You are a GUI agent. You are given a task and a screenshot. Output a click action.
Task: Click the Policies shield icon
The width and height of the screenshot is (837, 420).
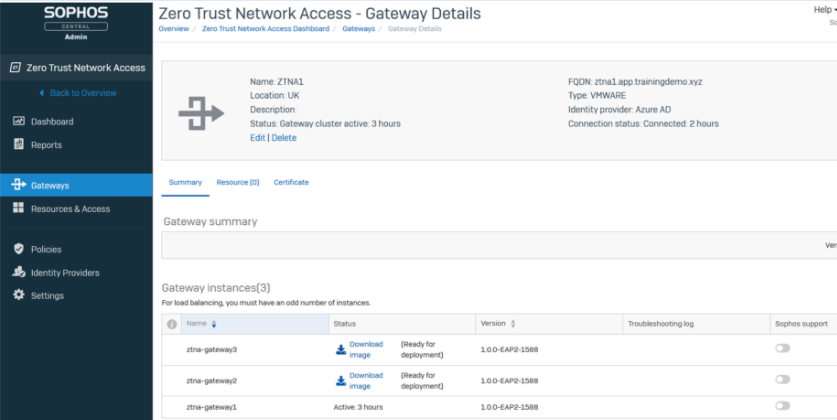pos(19,249)
